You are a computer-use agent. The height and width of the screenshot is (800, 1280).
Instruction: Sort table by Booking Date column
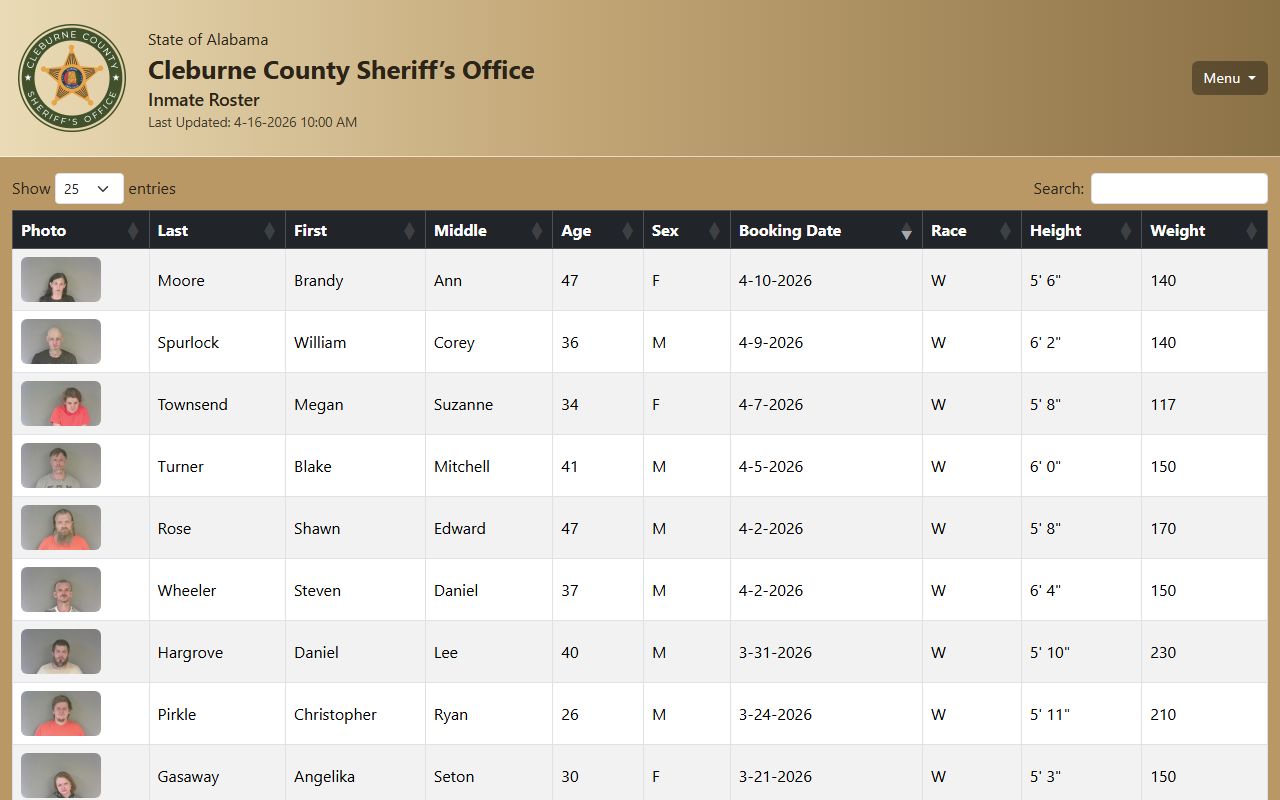[x=826, y=230]
